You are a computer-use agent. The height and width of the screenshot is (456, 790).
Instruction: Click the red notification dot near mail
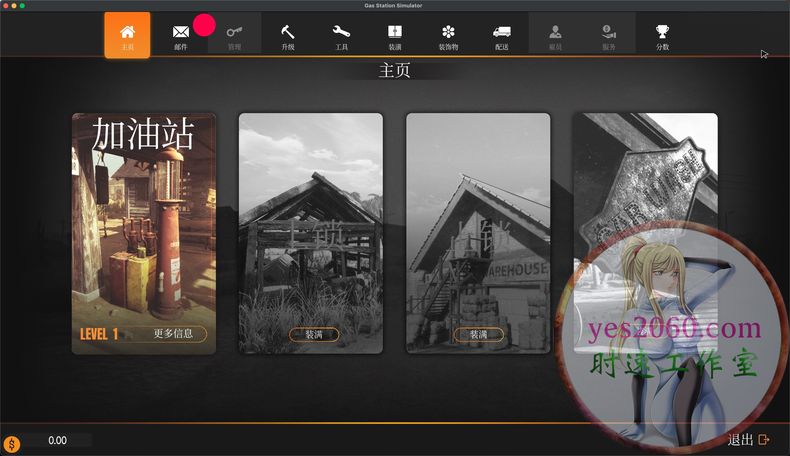(x=205, y=25)
